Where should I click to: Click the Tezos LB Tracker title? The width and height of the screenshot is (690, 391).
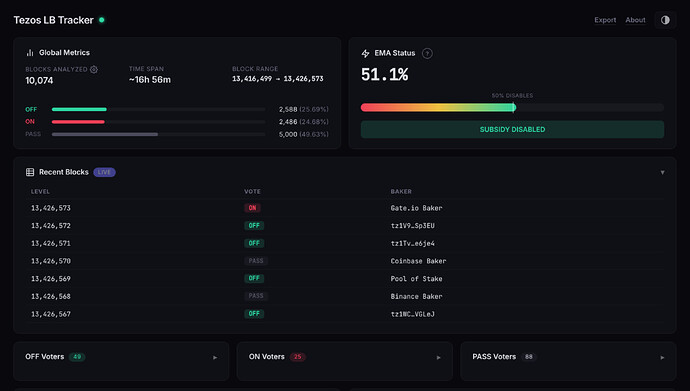[x=53, y=20]
